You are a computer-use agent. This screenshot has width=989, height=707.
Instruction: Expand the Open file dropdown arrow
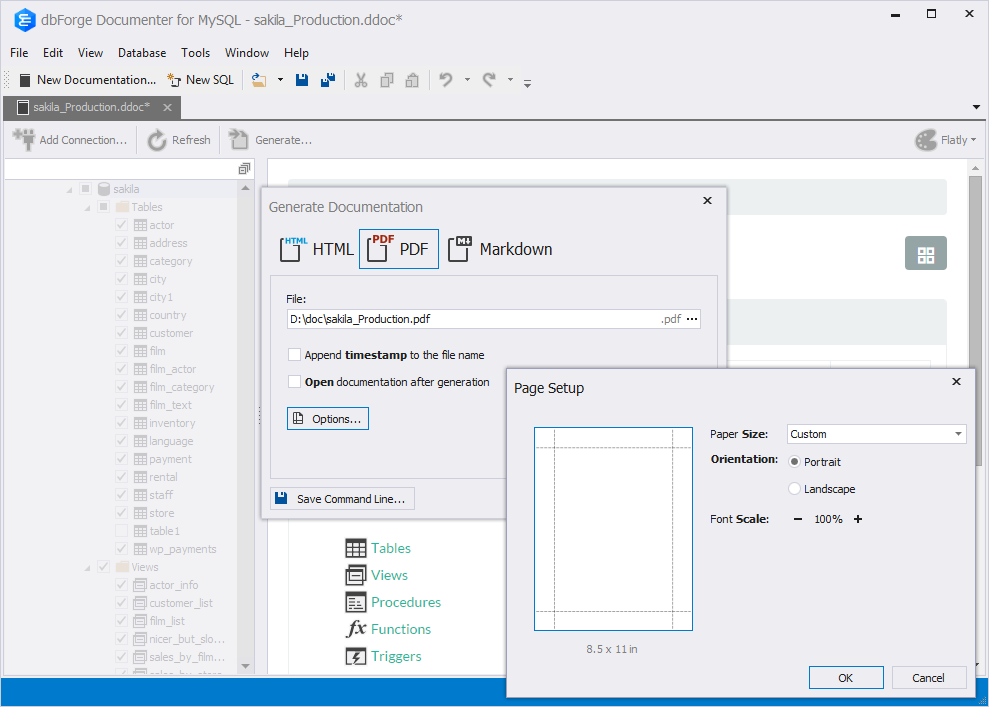point(280,80)
